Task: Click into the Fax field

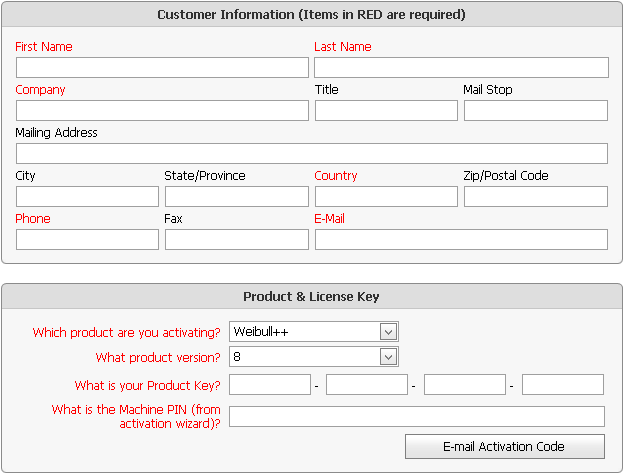Action: (x=236, y=240)
